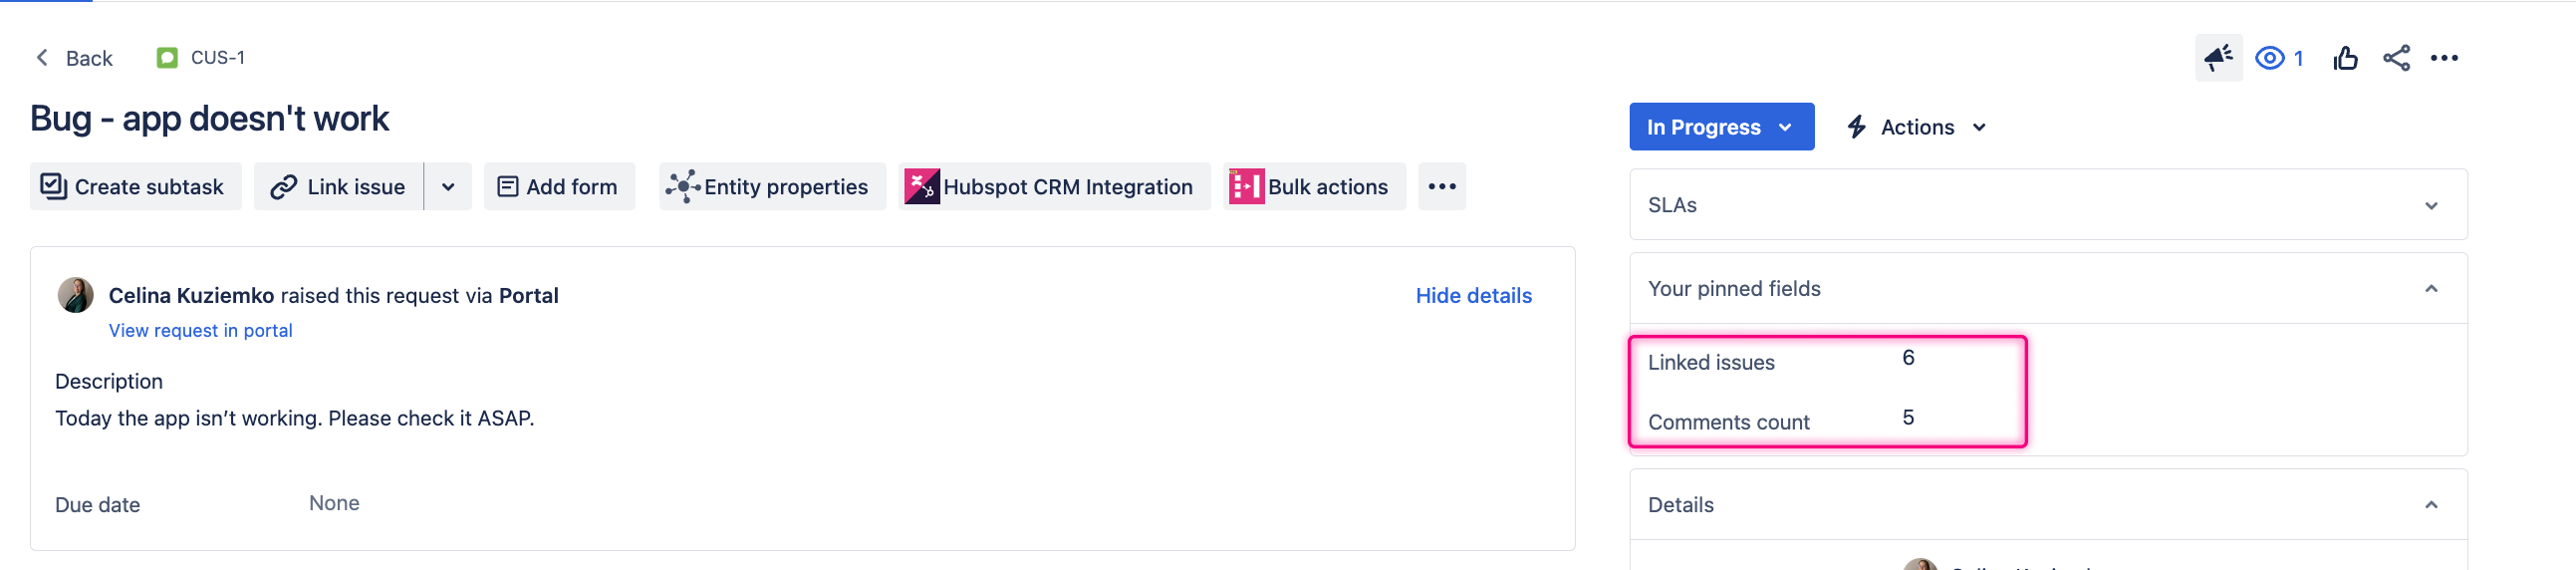Screen dimensions: 2576x570
Task: Open the Actions dropdown menu
Action: 1917,127
